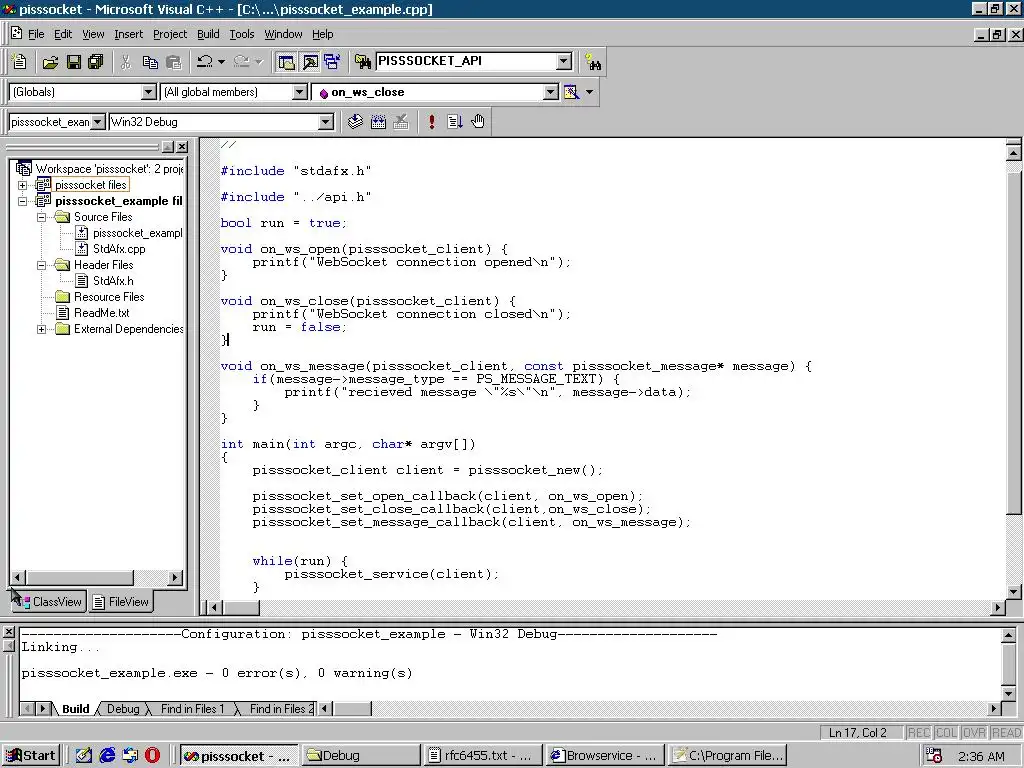This screenshot has width=1024, height=768.
Task: Toggle breakpoint with hand icon
Action: coord(478,121)
